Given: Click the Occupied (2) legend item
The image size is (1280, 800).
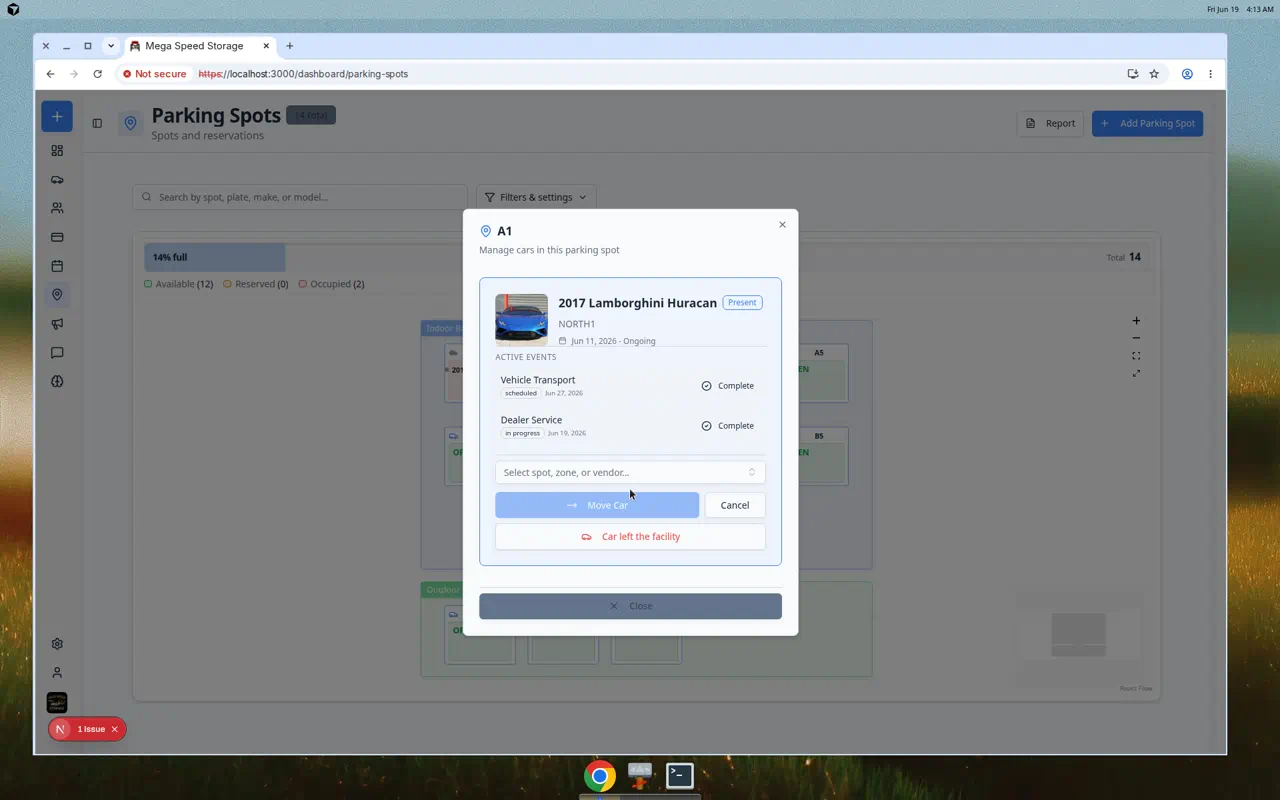Looking at the screenshot, I should coord(331,284).
